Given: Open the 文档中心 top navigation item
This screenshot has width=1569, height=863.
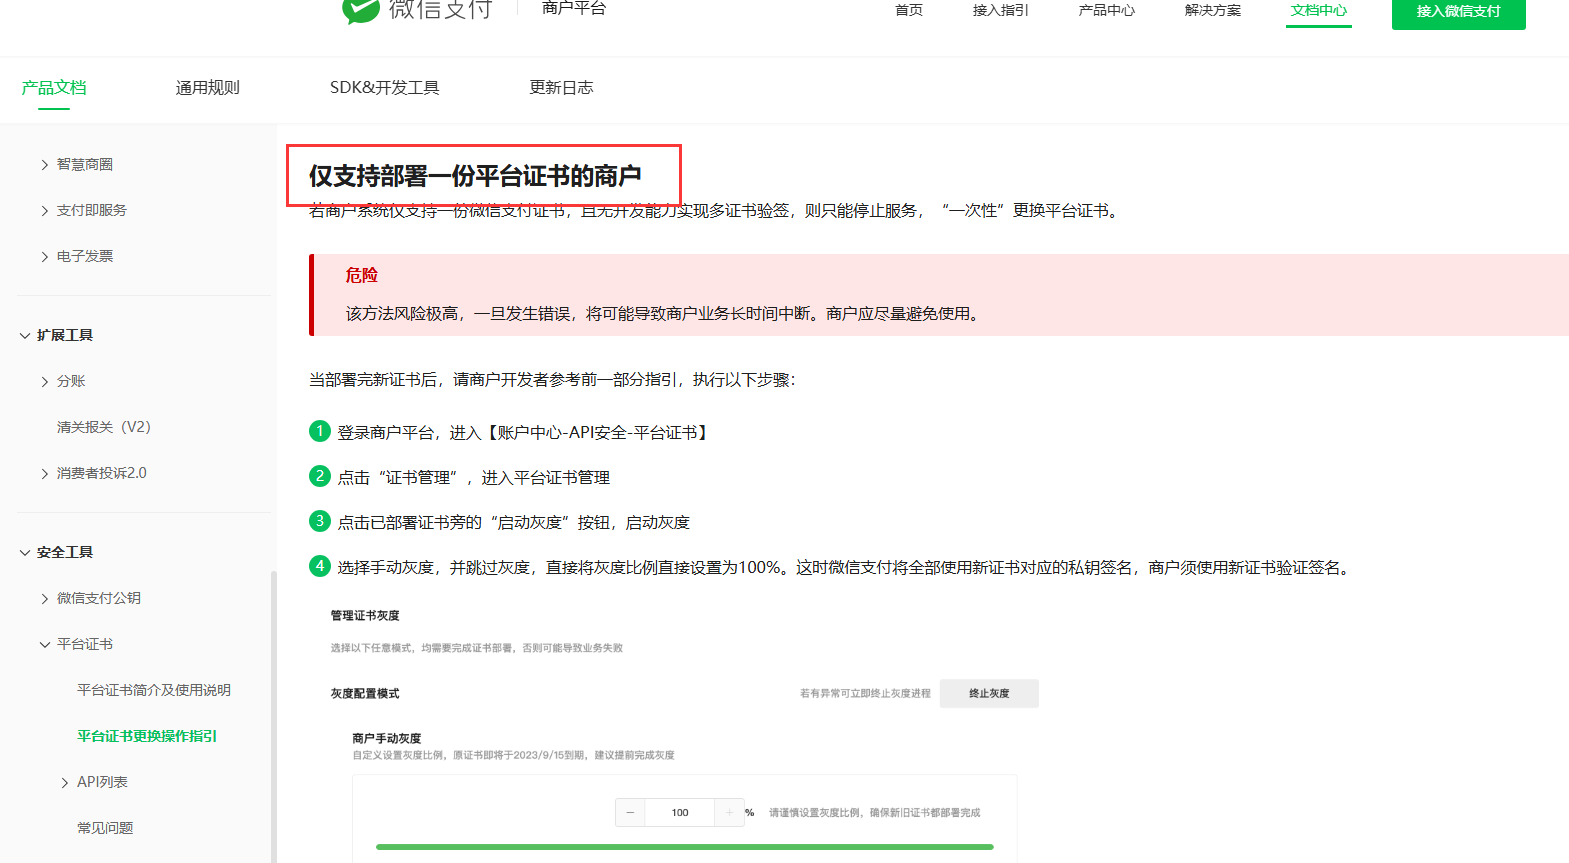Looking at the screenshot, I should coord(1319,10).
